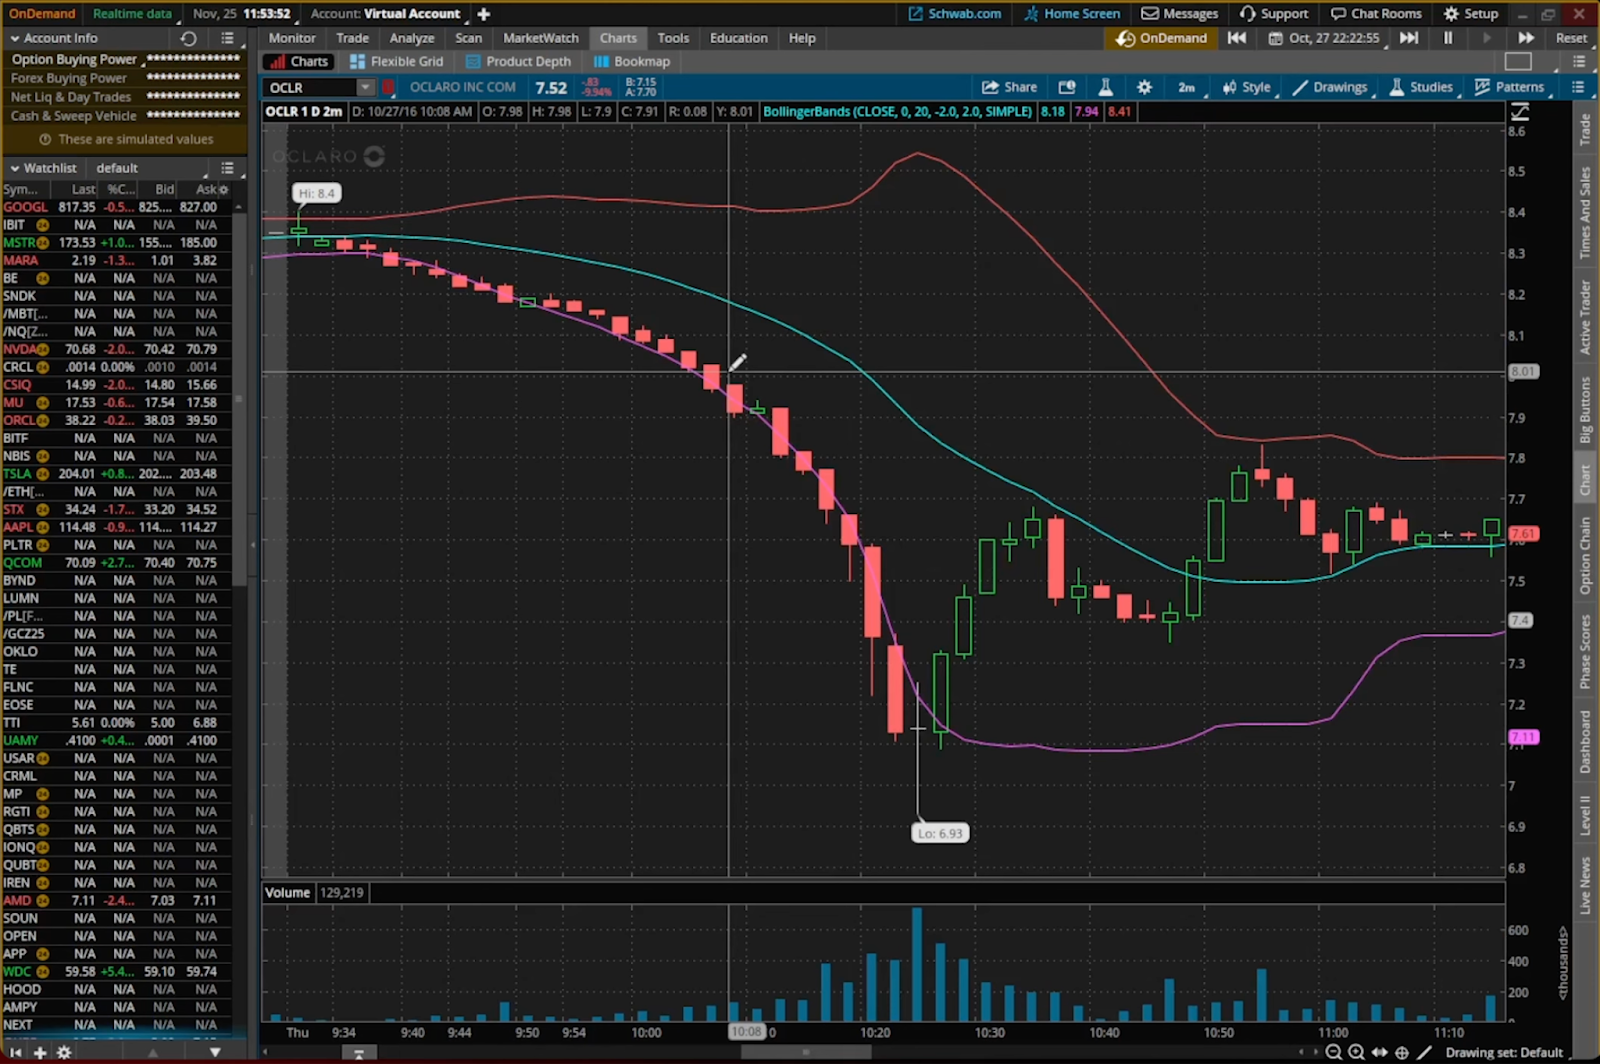Click the quote alert icon next to Share
Screen dimensions: 1600x1064
(x=1067, y=87)
